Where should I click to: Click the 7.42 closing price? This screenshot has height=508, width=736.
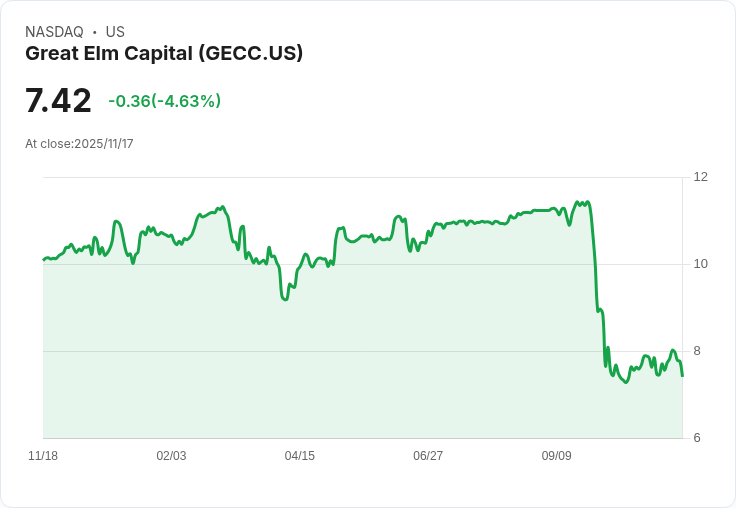click(x=58, y=101)
